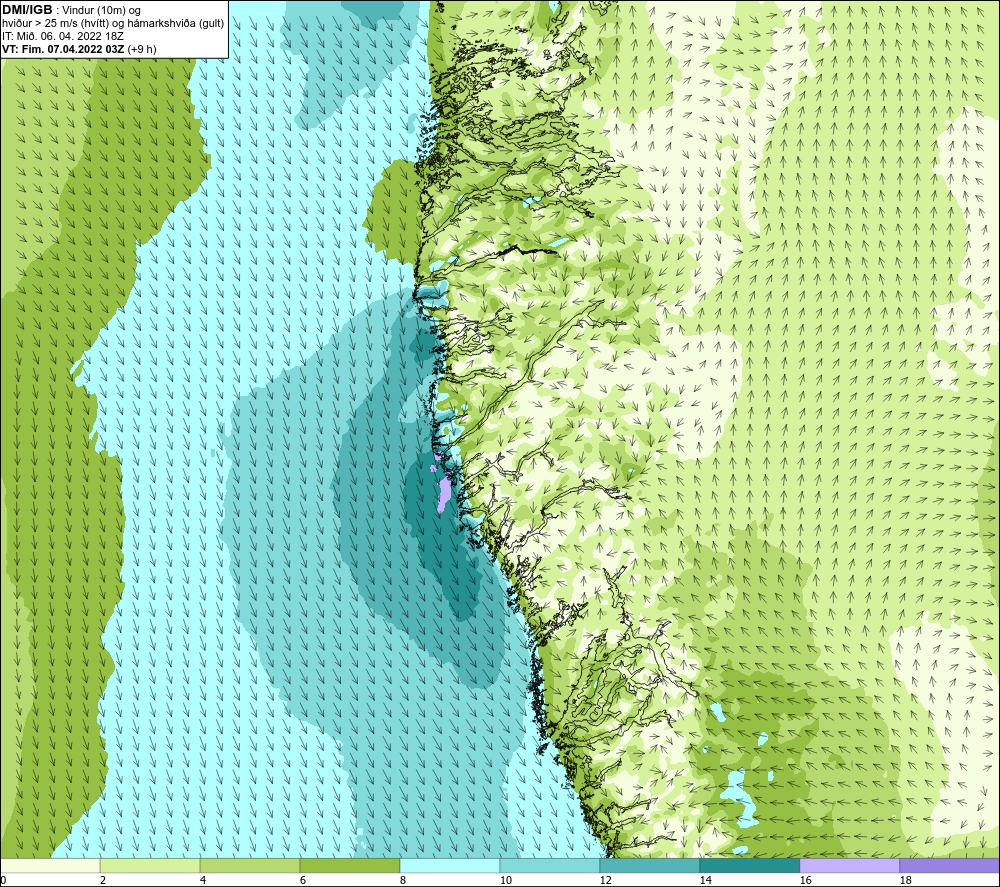The width and height of the screenshot is (1000, 887).
Task: Click the dark green 6–8 m/s legend swatch
Action: (350, 865)
